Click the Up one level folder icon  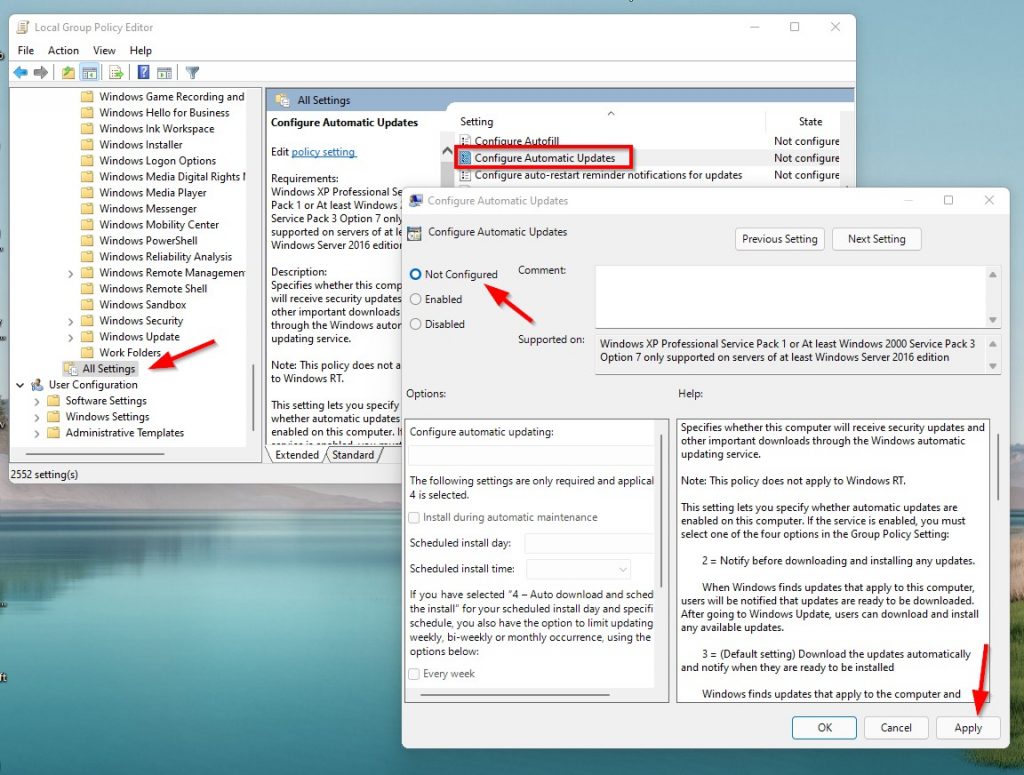(x=68, y=72)
